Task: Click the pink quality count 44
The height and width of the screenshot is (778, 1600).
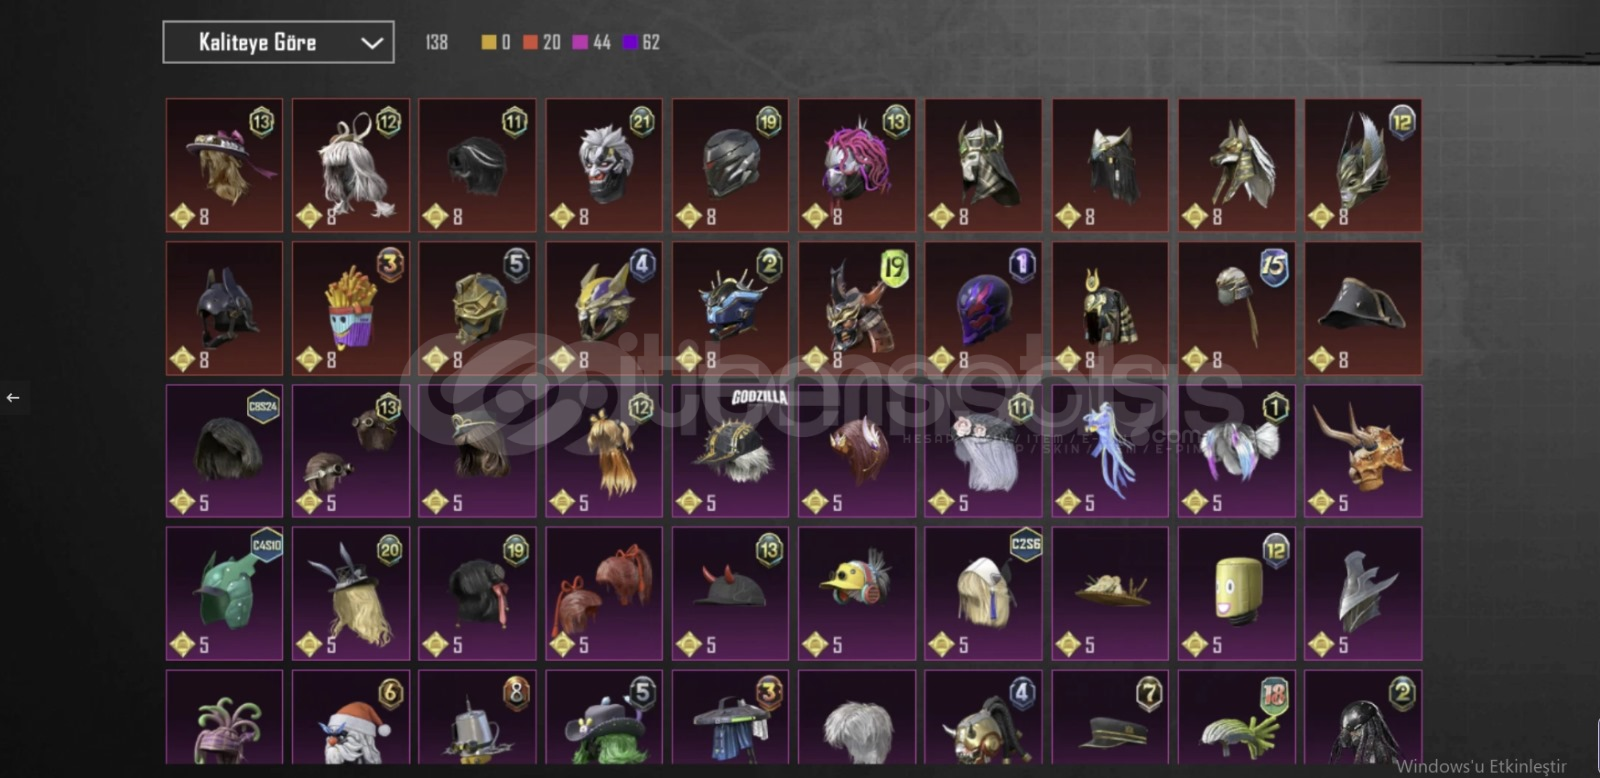Action: click(x=602, y=42)
